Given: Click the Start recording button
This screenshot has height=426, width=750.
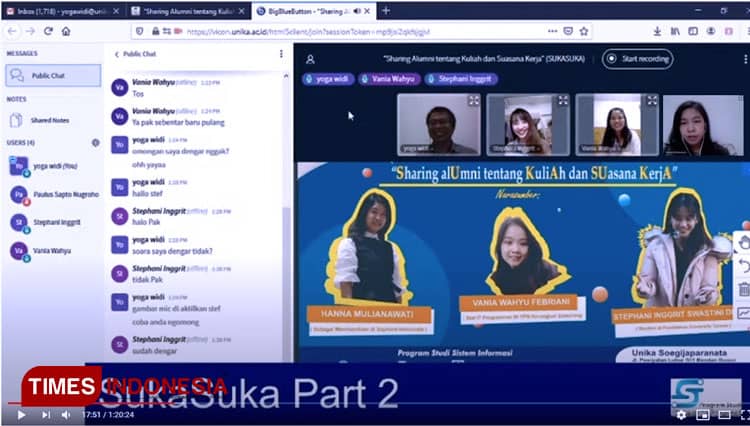Looking at the screenshot, I should [638, 59].
